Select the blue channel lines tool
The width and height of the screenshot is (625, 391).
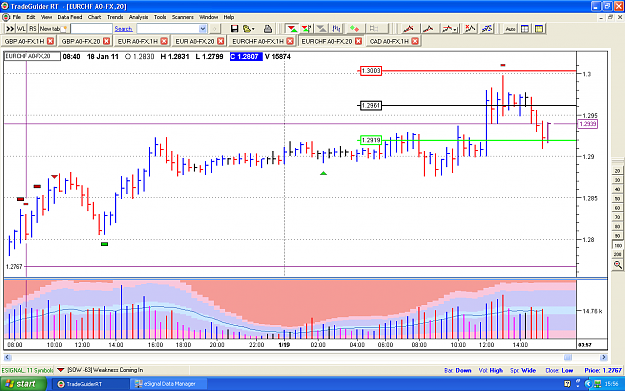click(x=487, y=29)
